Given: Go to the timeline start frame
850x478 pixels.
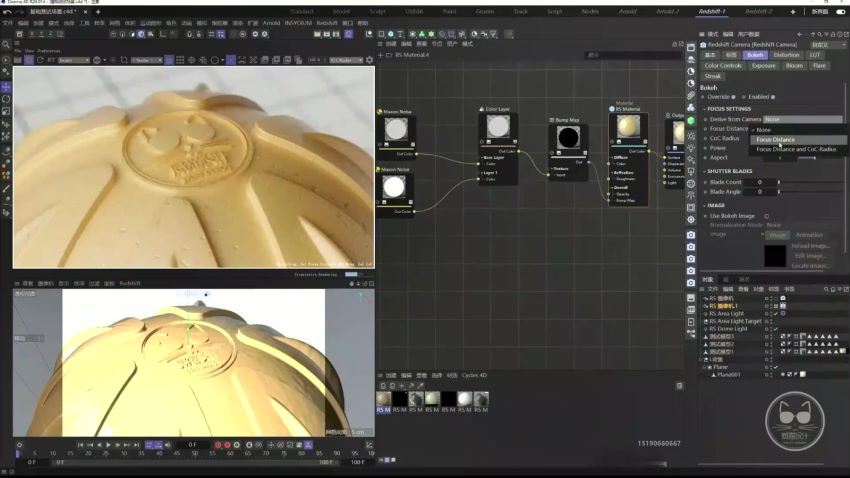Looking at the screenshot, I should tap(80, 445).
